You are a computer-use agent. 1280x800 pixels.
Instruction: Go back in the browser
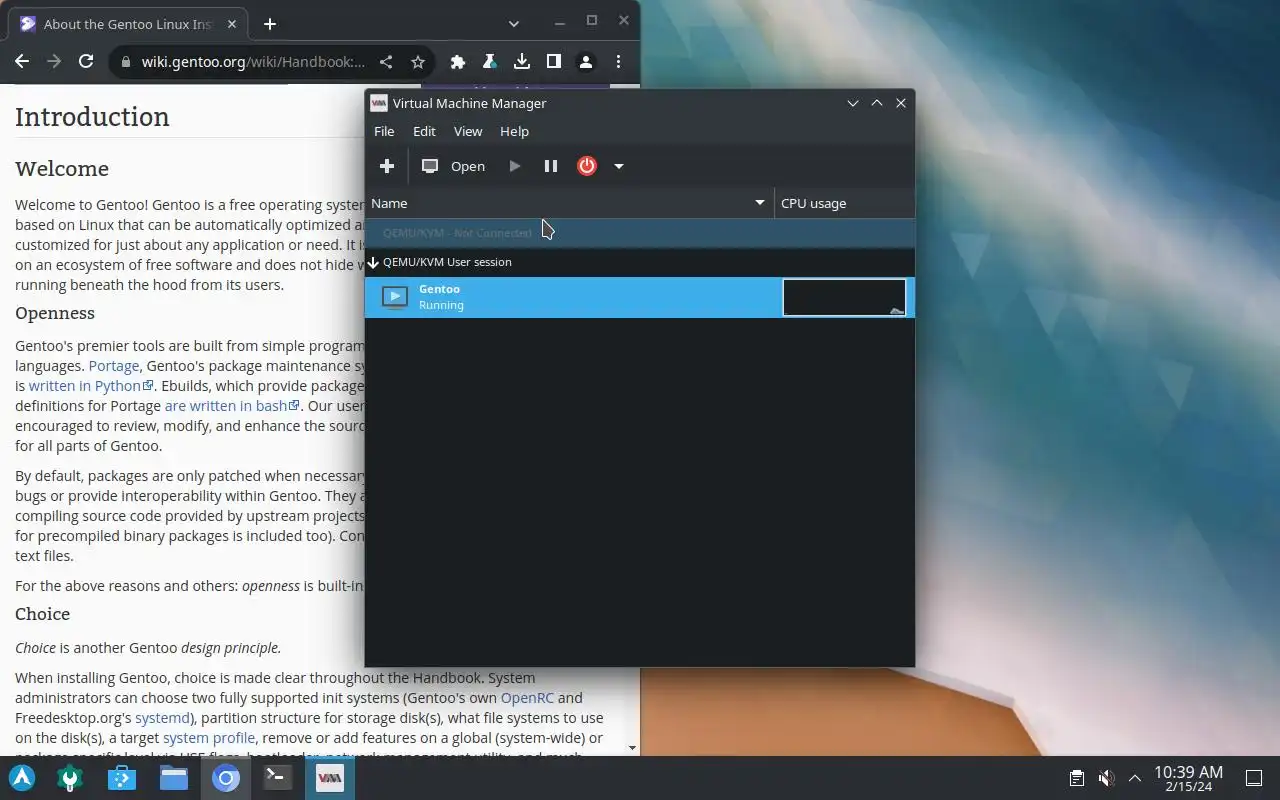click(x=22, y=62)
